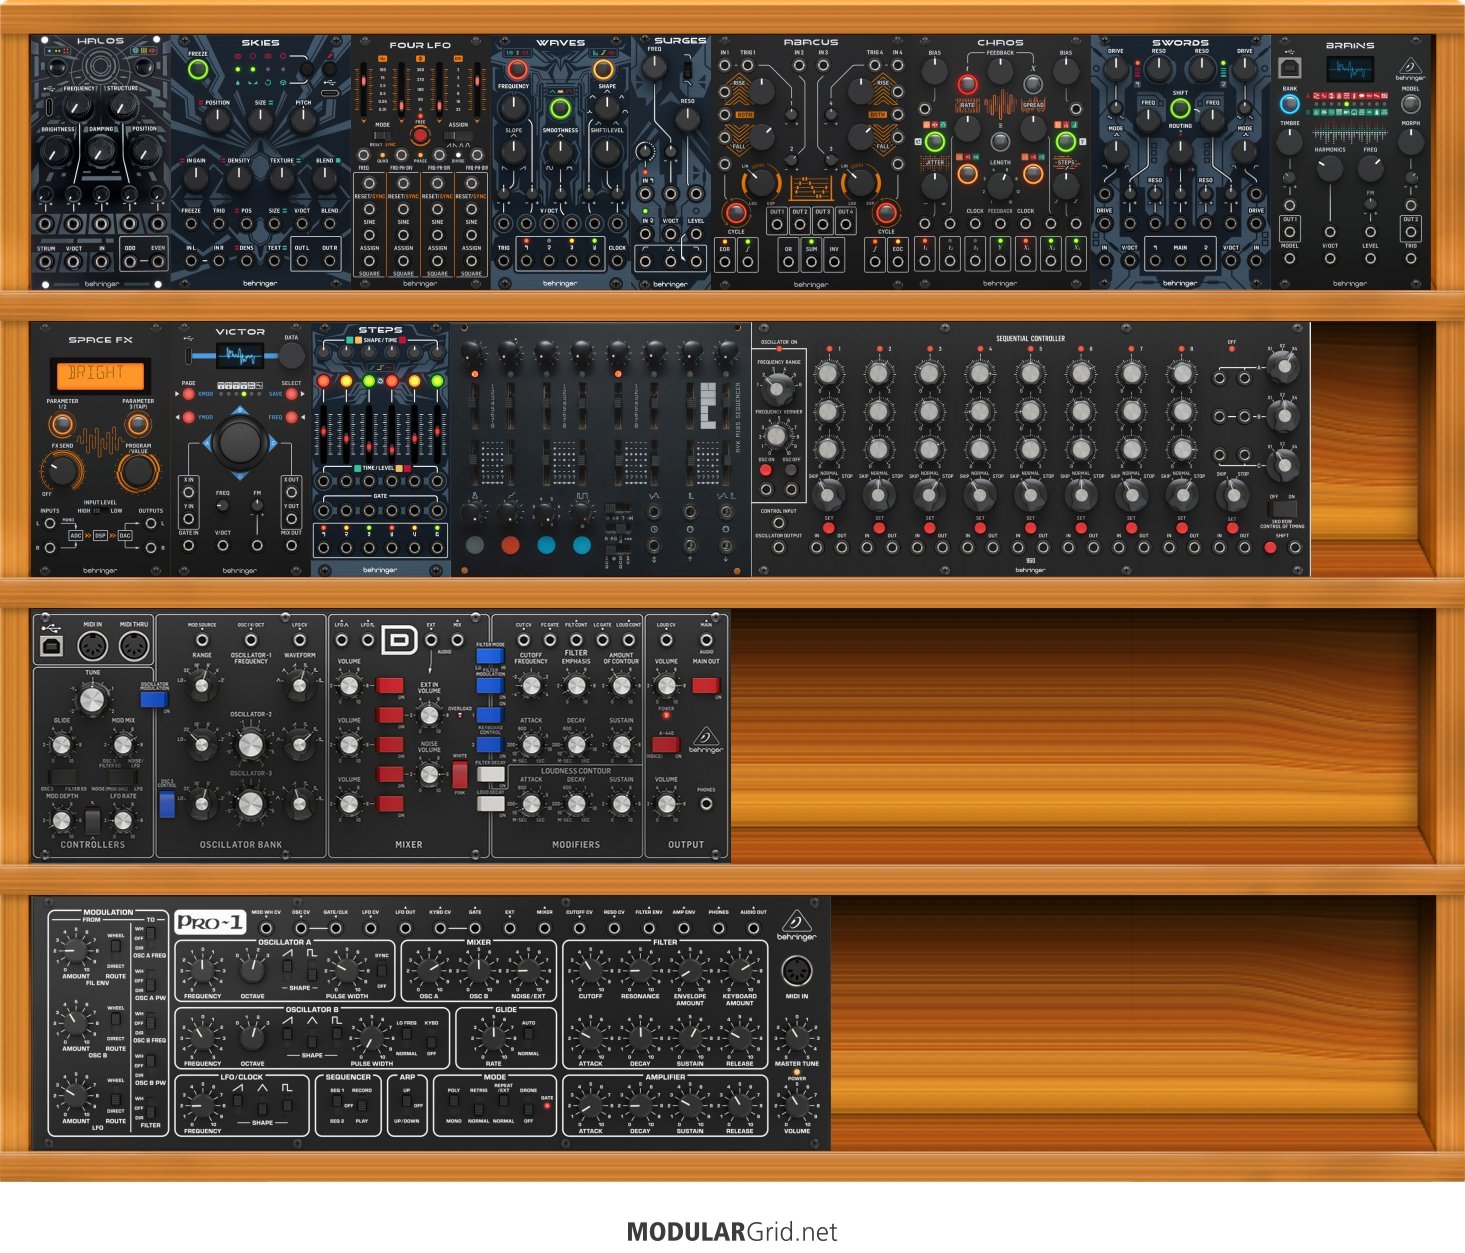Click the MIDI IN socket on the Pro-1

[x=797, y=971]
